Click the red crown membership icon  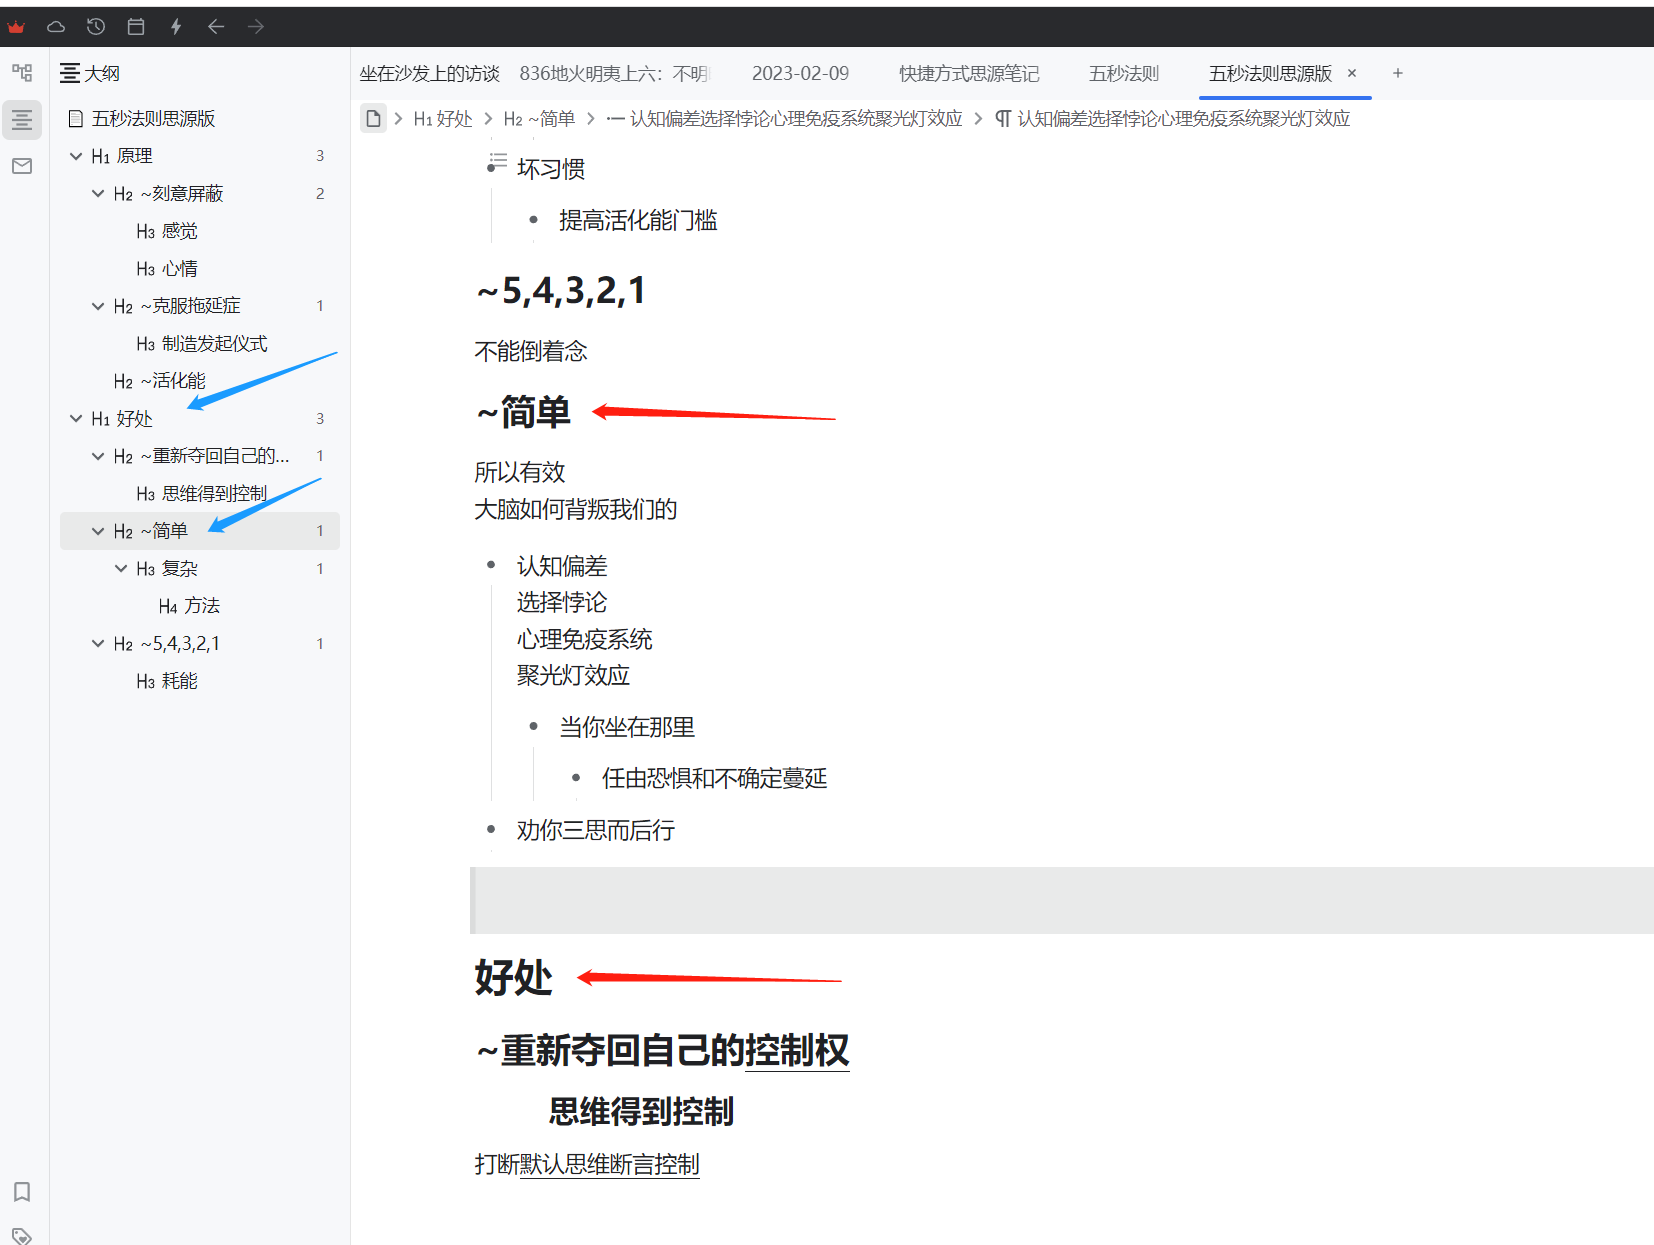(16, 26)
